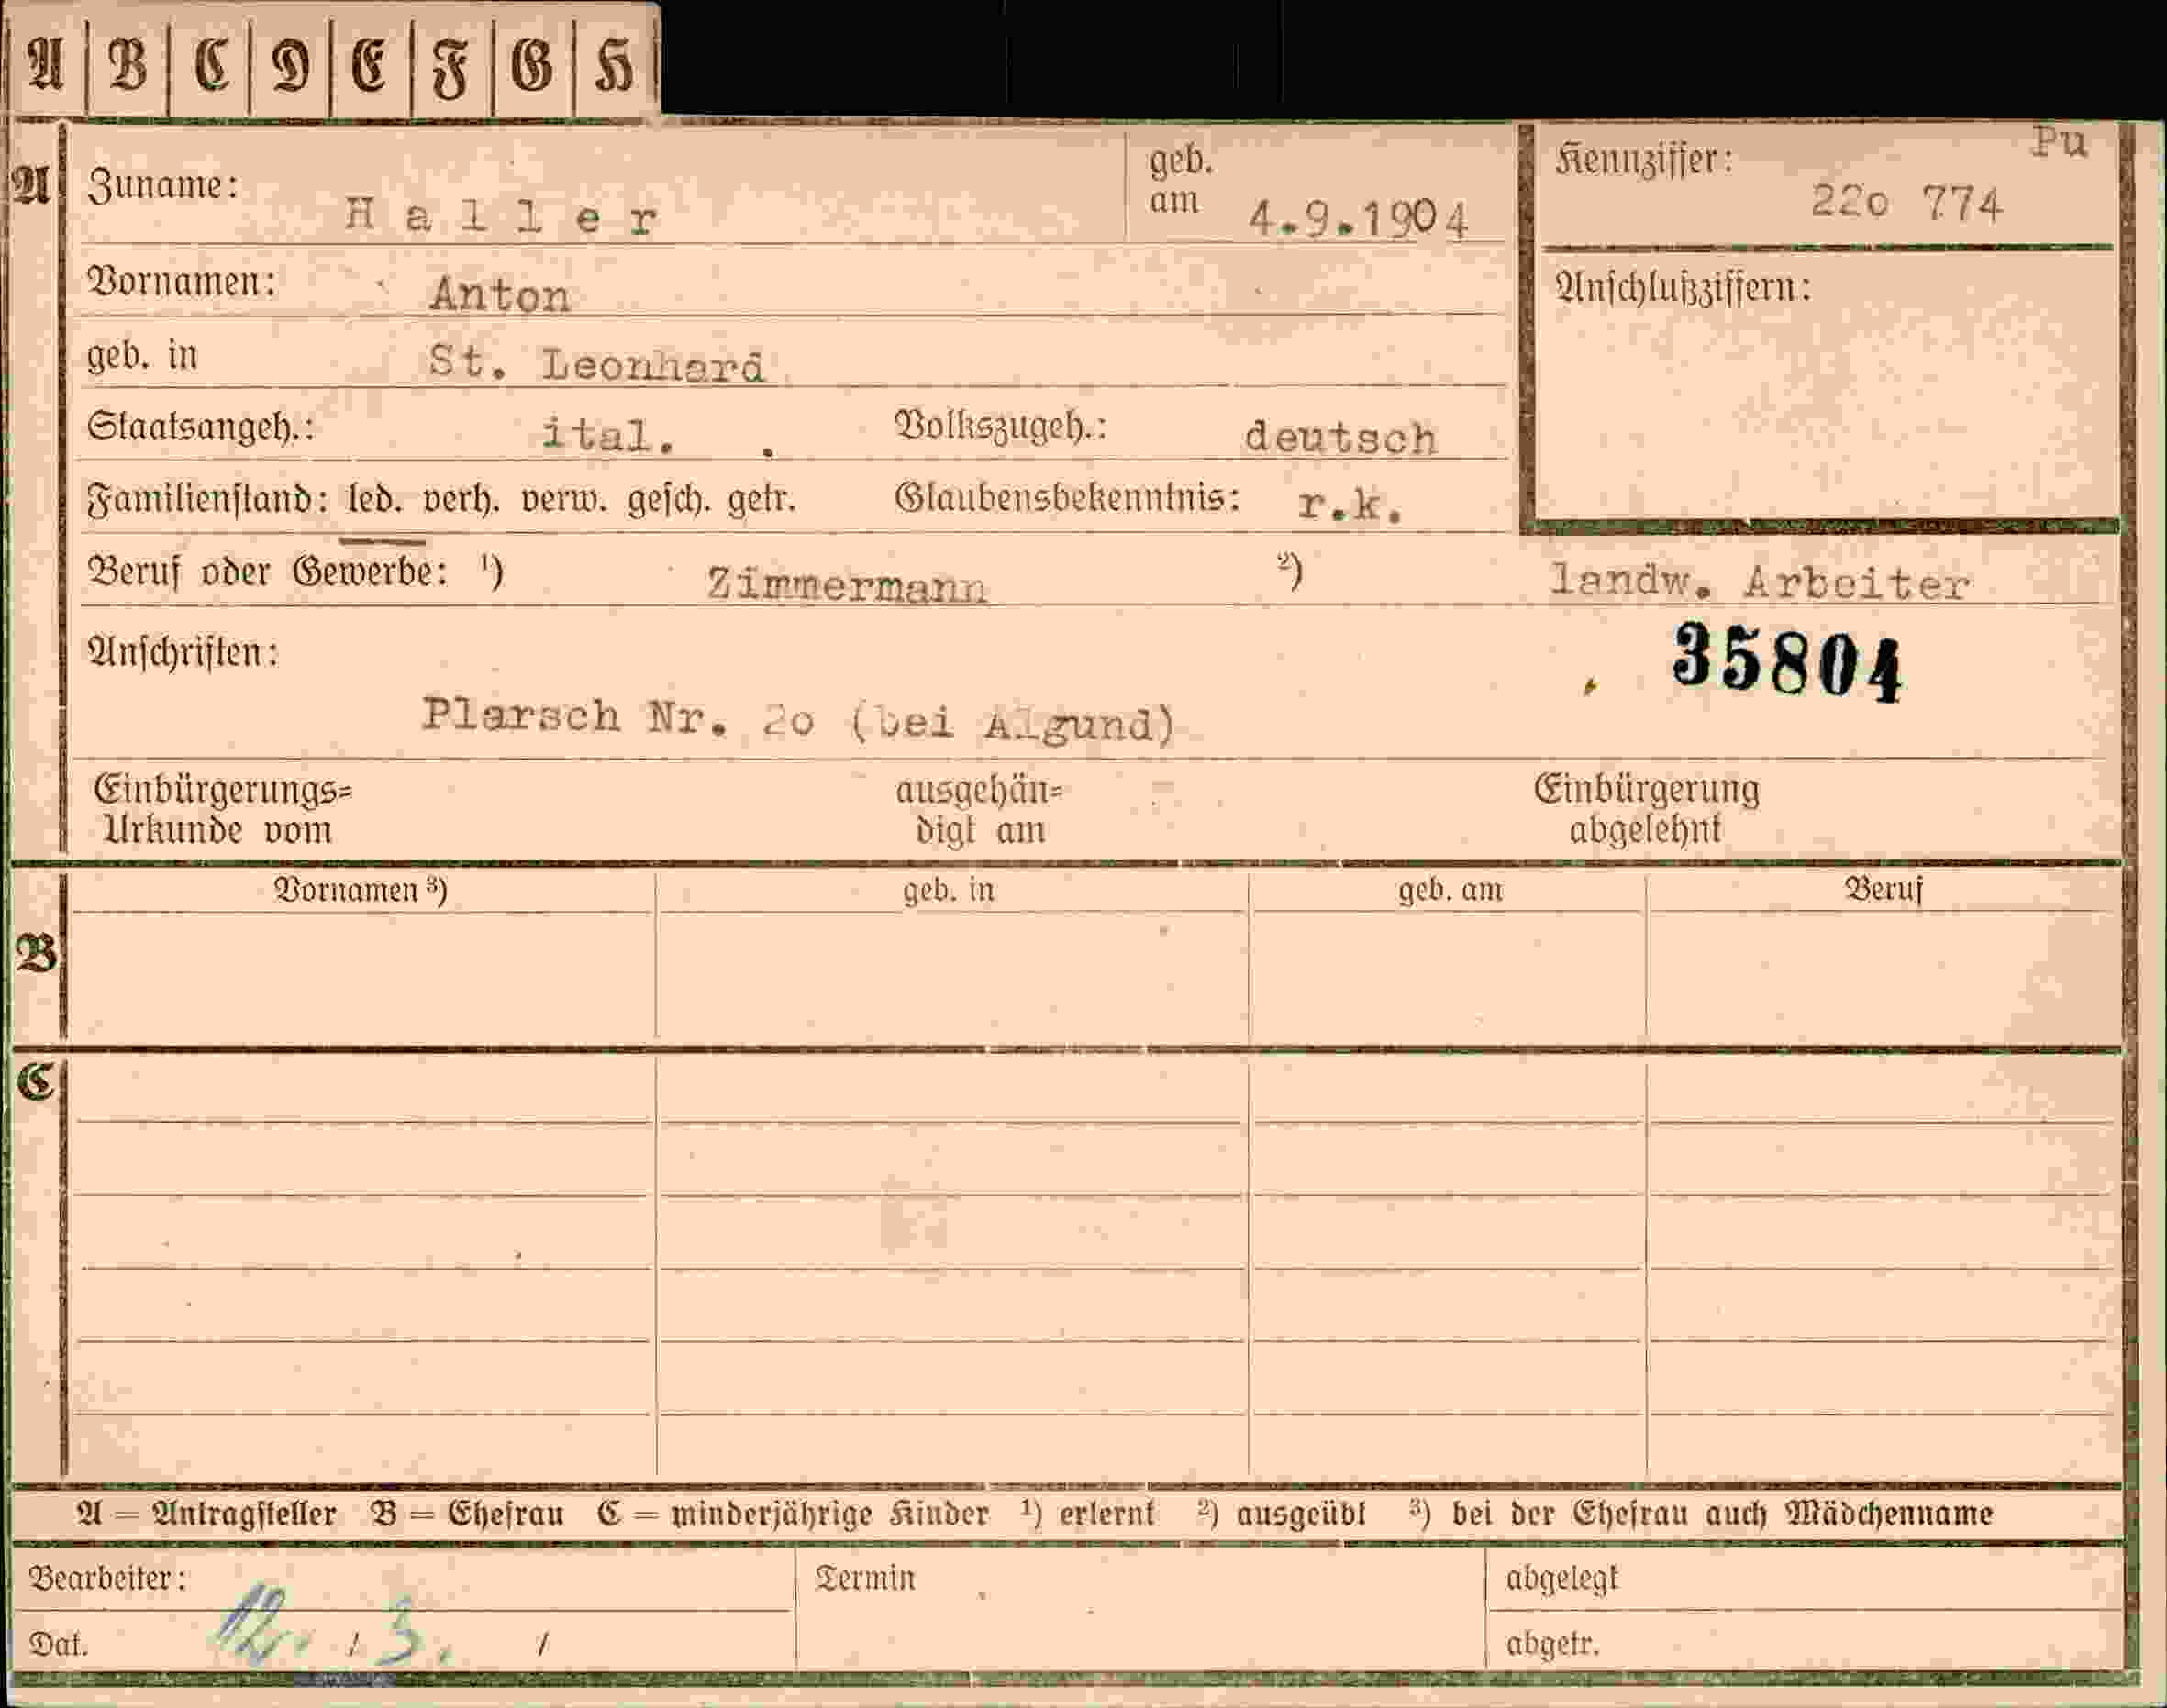The image size is (2167, 1708).
Task: Click the '¹) erlernt' footnote
Action: click(x=1088, y=1514)
